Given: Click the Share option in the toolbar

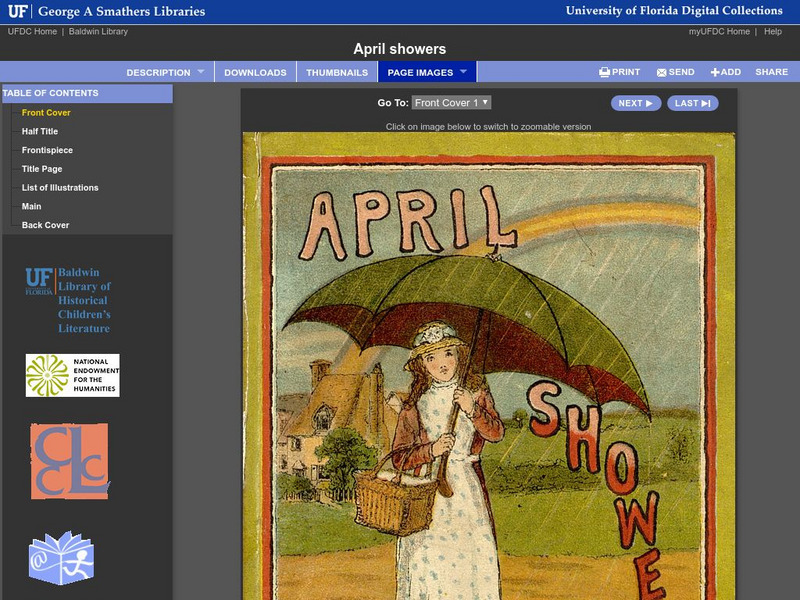Looking at the screenshot, I should click(x=774, y=71).
